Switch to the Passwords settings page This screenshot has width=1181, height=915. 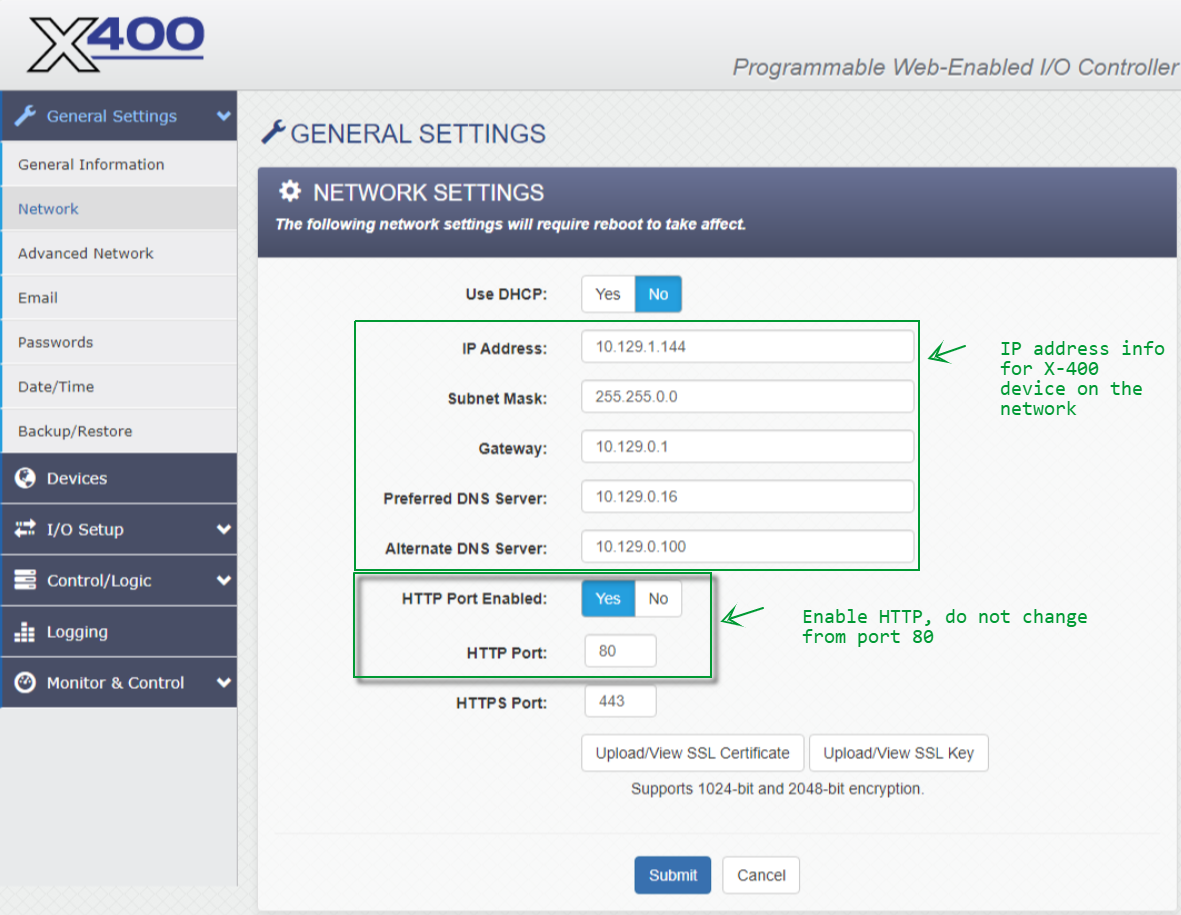[55, 342]
